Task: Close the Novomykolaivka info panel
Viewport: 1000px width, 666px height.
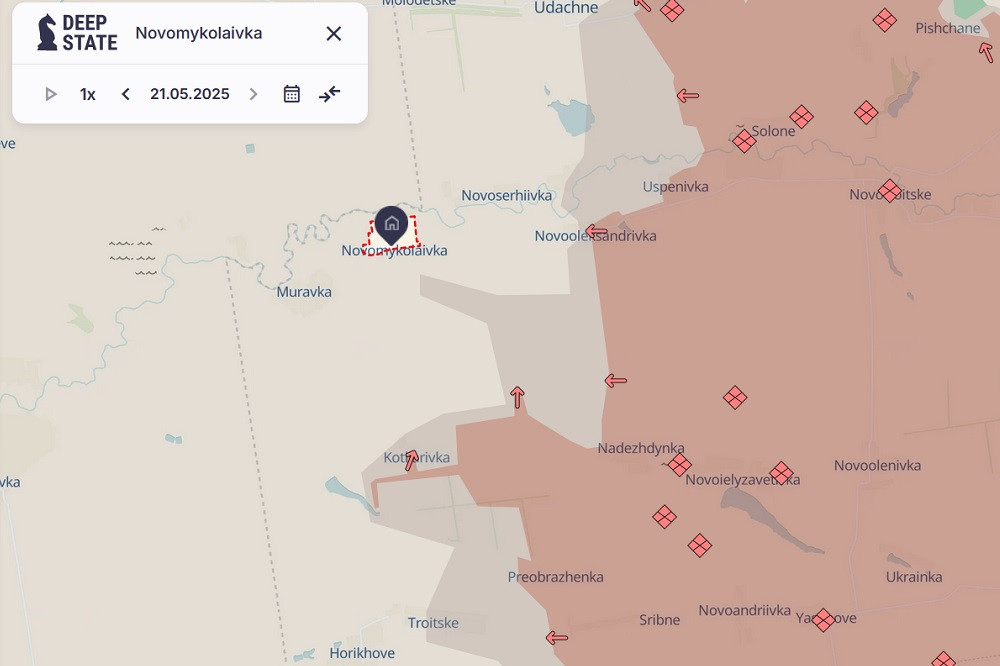Action: point(334,33)
